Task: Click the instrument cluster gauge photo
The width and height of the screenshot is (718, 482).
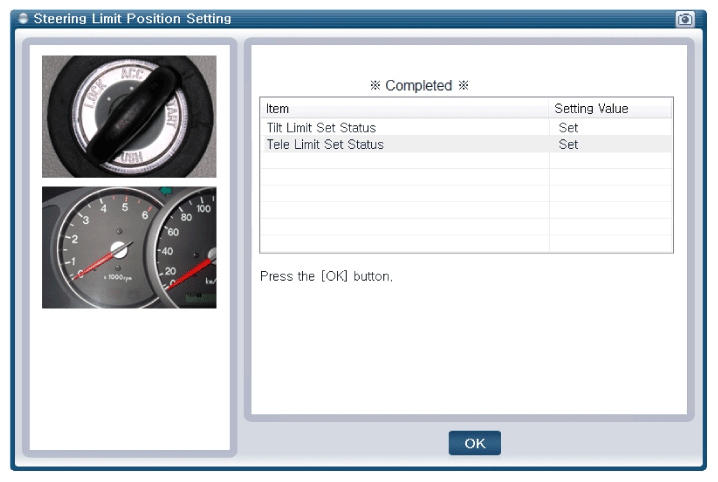Action: tap(129, 247)
